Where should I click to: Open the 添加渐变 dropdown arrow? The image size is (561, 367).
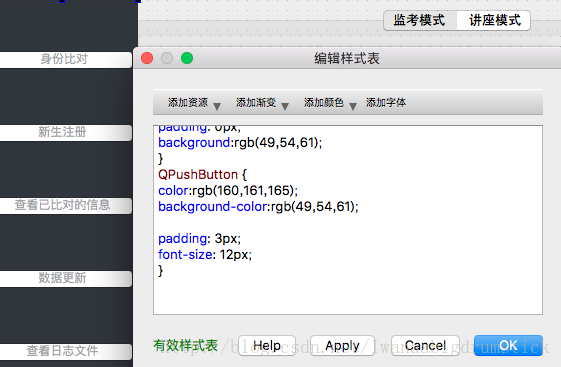[285, 106]
